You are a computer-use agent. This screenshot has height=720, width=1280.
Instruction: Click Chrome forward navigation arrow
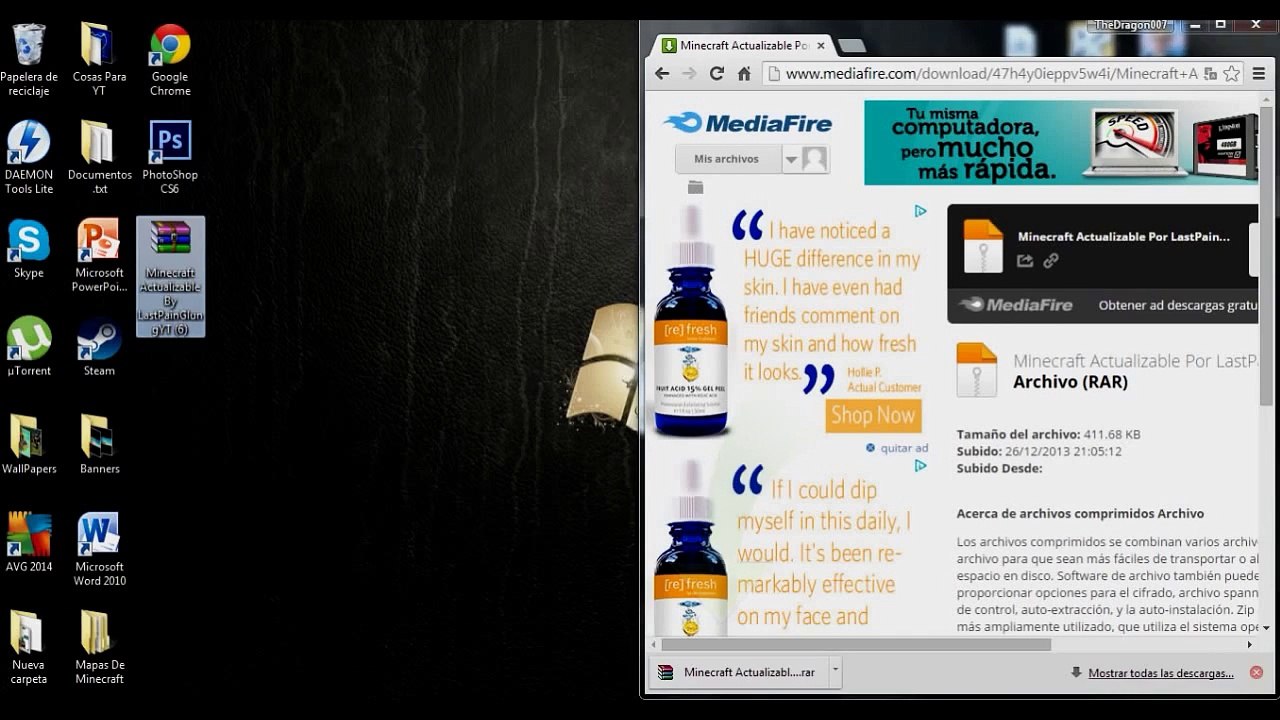tap(689, 73)
